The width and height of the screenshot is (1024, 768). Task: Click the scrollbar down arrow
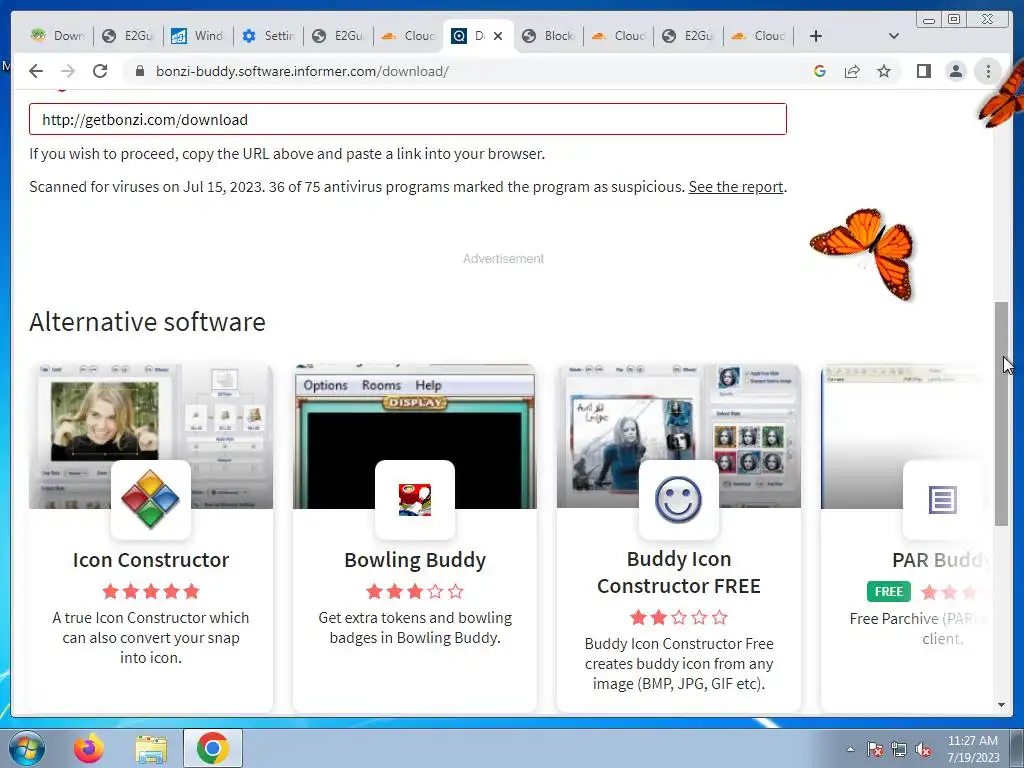(1000, 705)
